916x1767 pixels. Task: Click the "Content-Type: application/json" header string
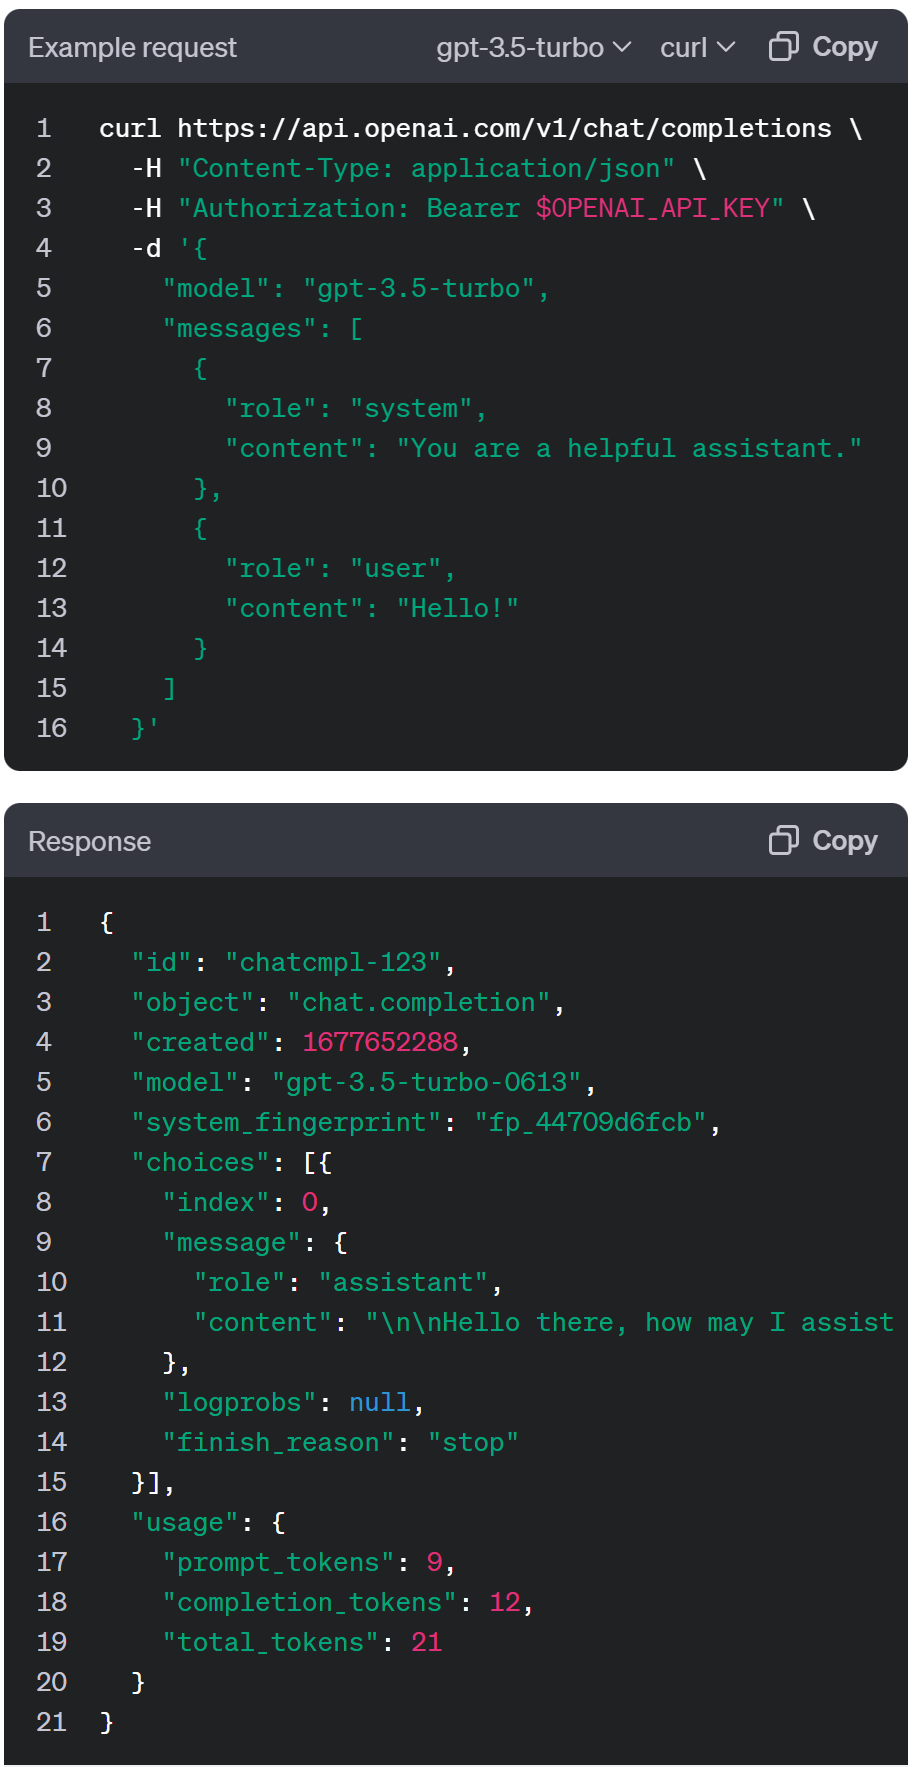426,169
